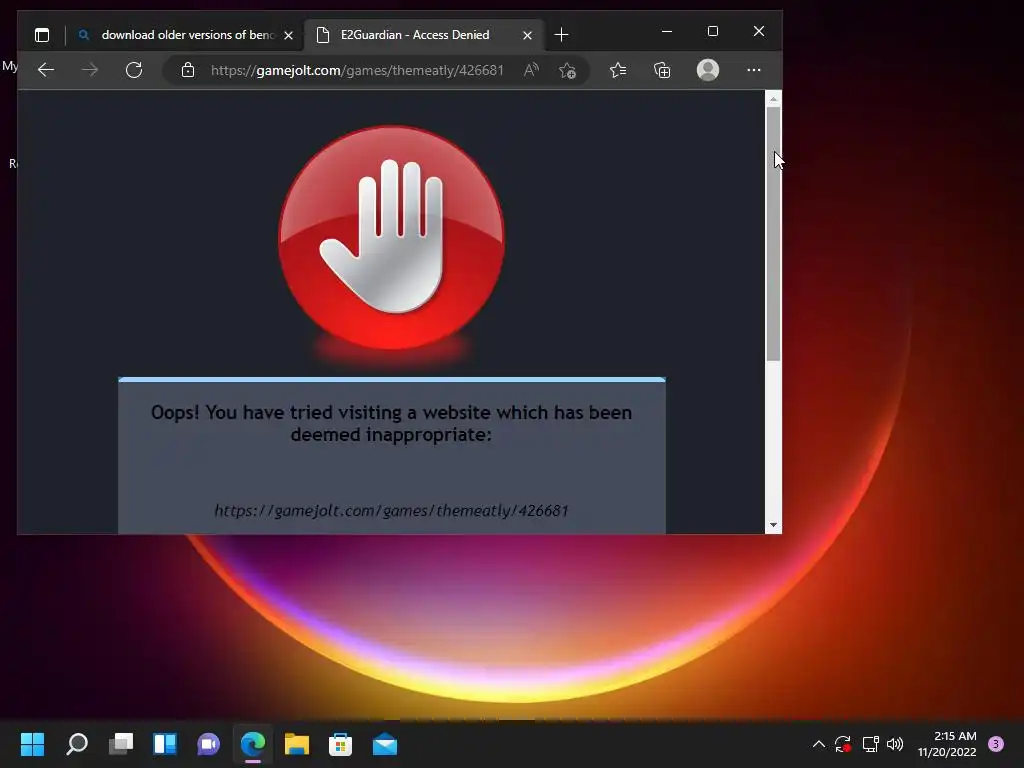The image size is (1024, 768).
Task: Open the Favorites list
Action: tap(618, 70)
